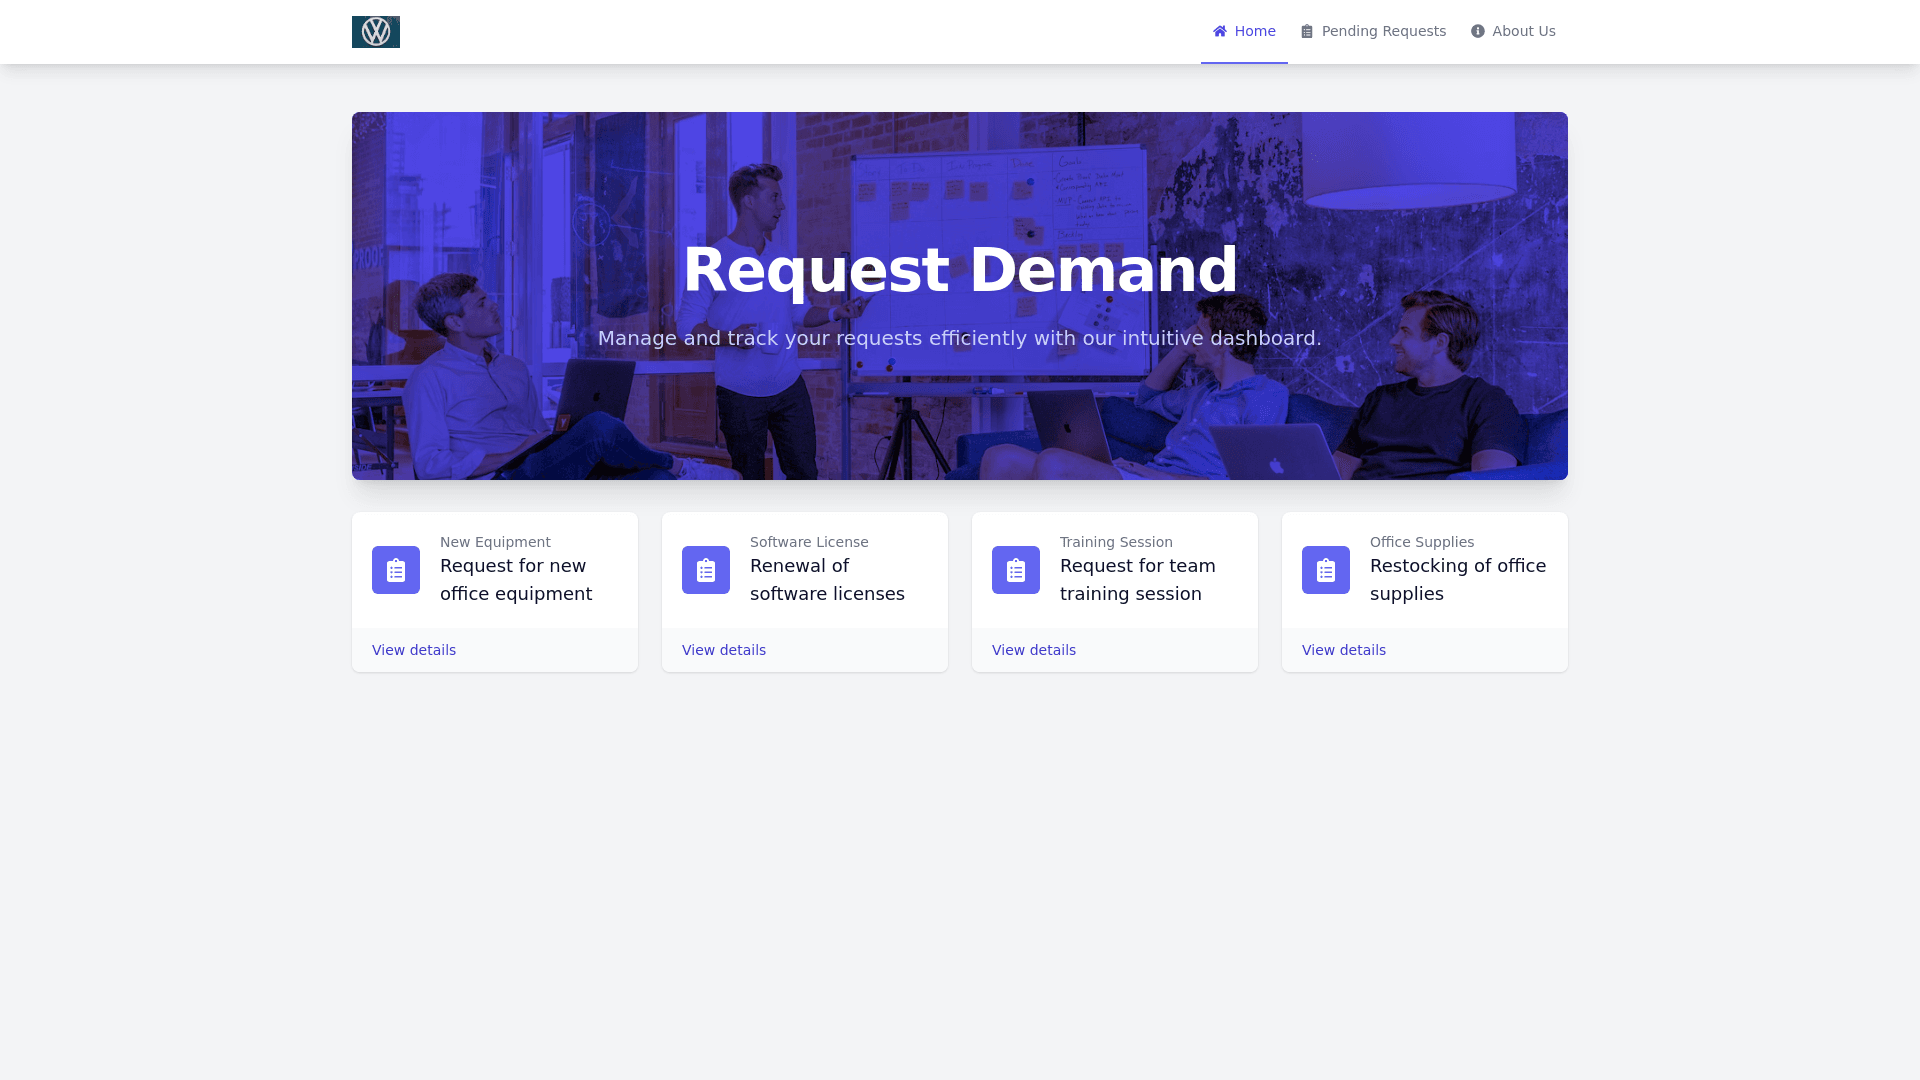Go to Pending Requests tab
The image size is (1920, 1080).
(x=1383, y=31)
